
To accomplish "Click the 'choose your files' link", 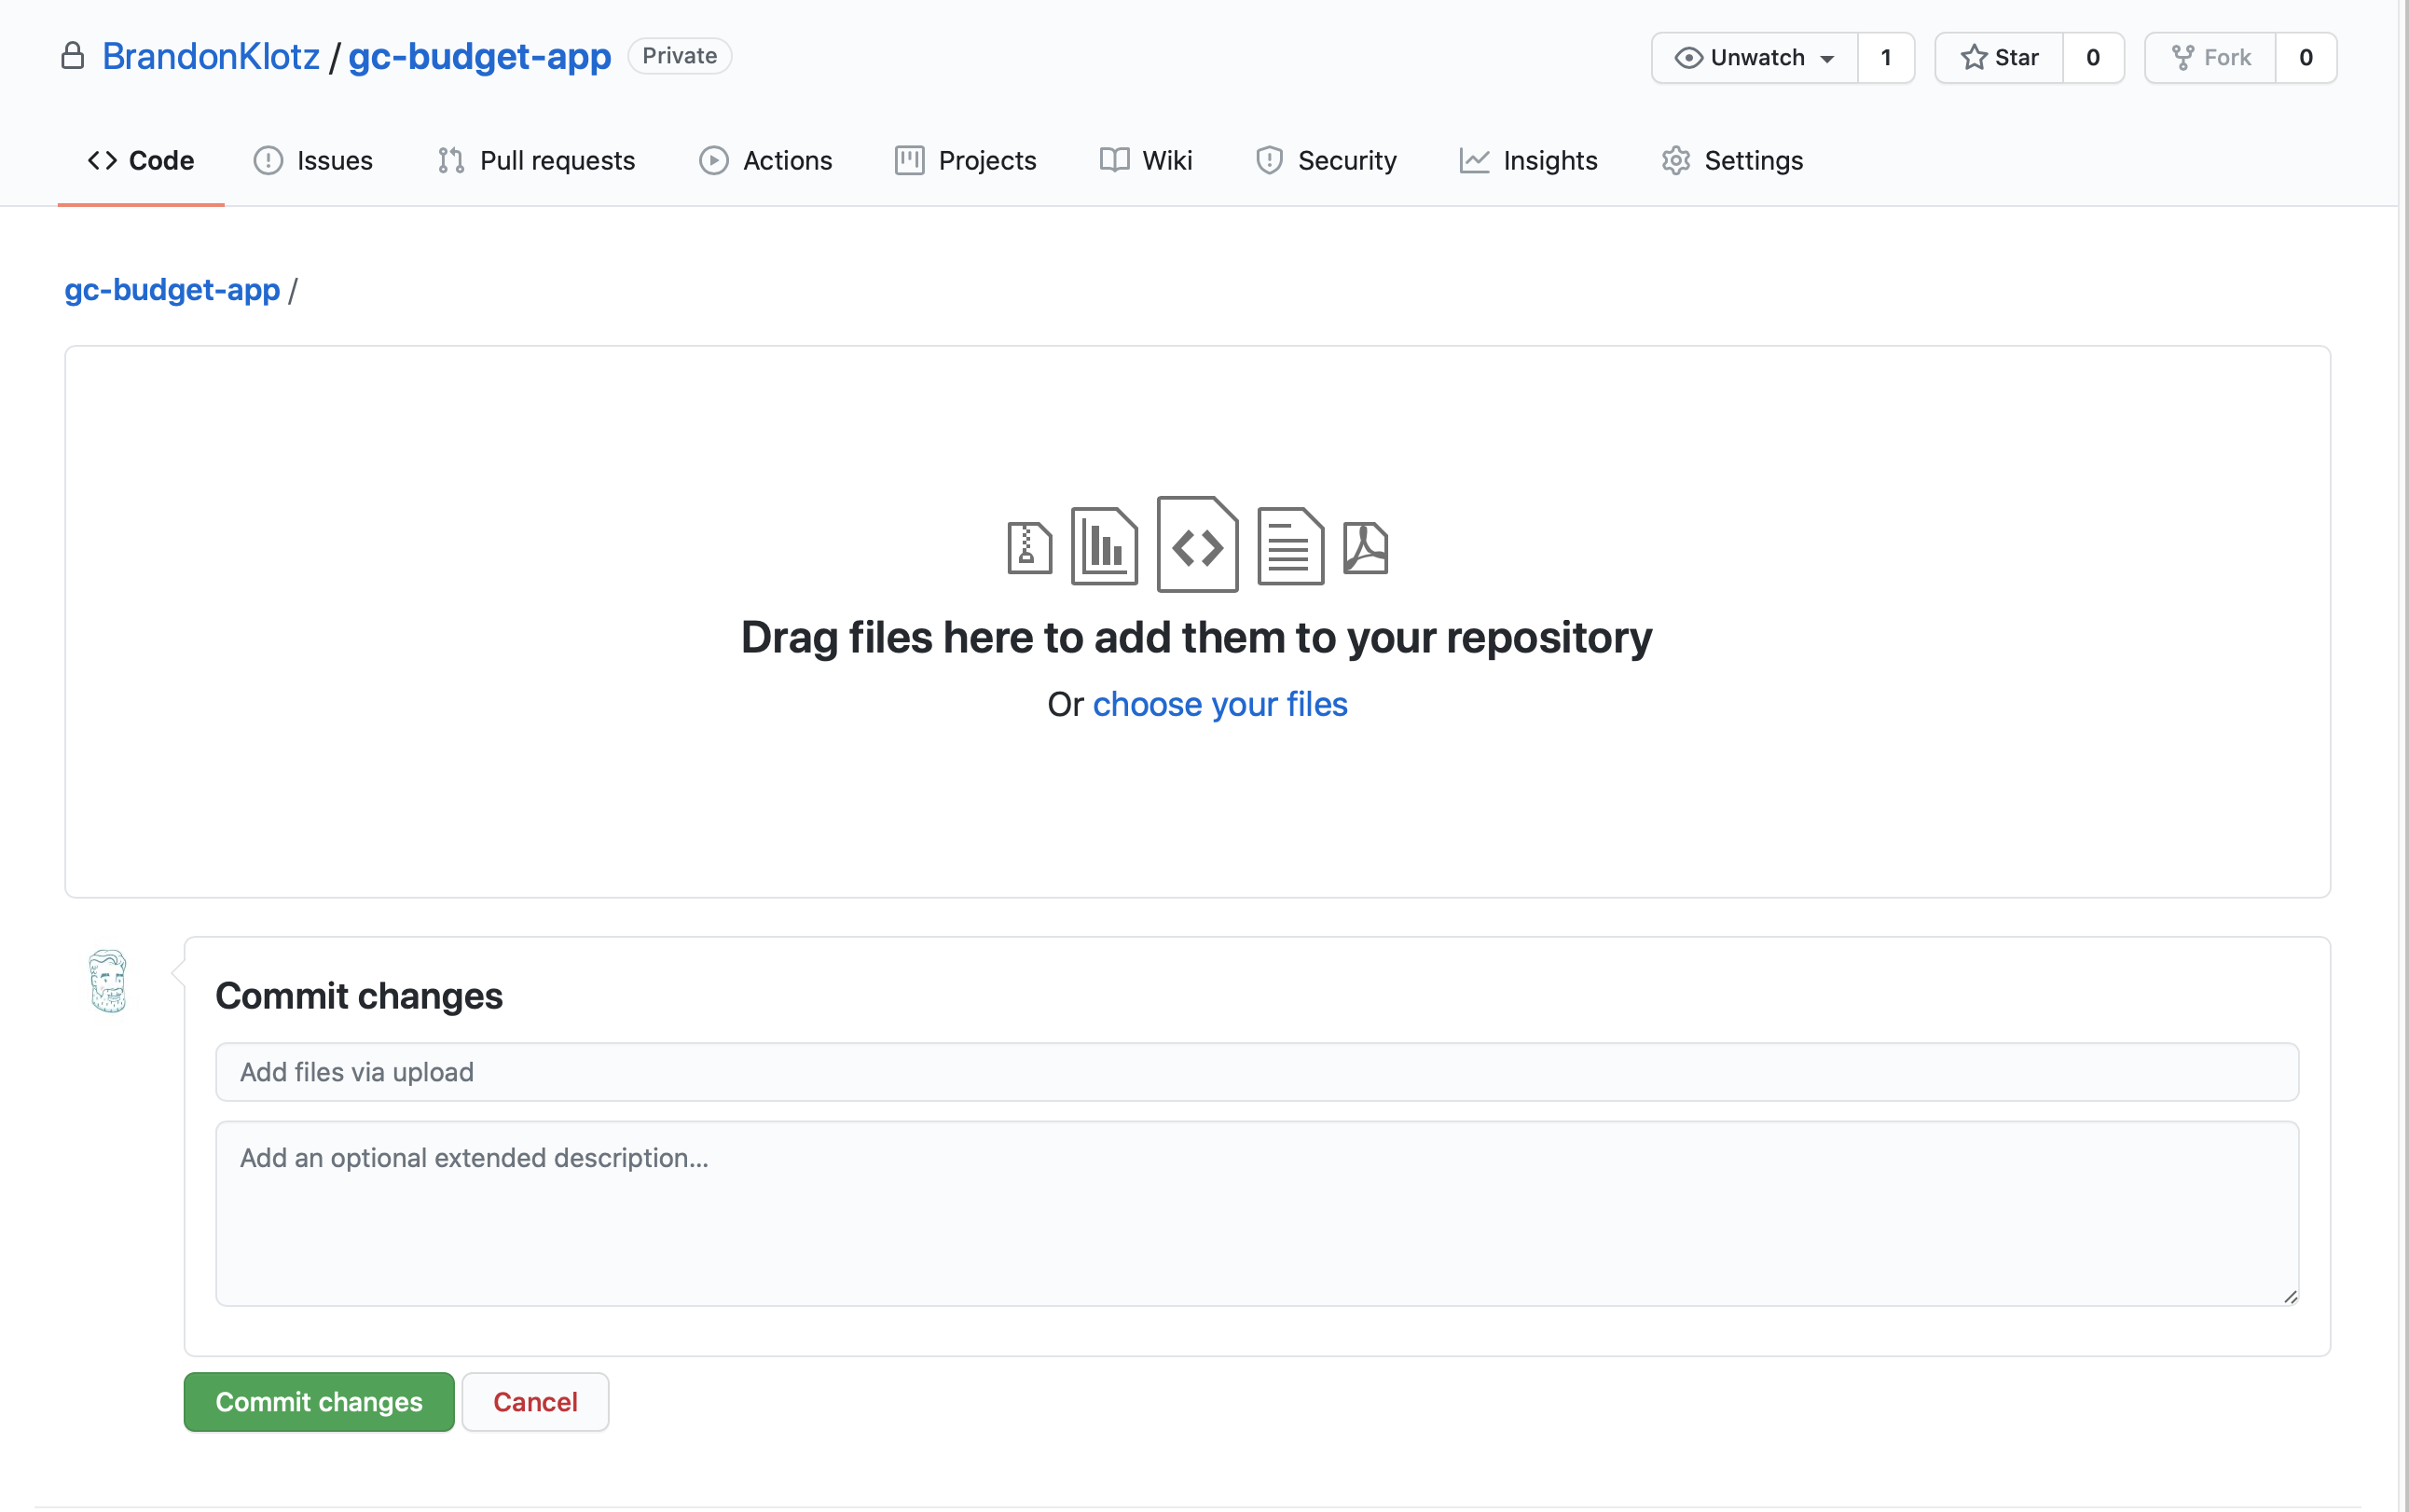I will pyautogui.click(x=1219, y=704).
